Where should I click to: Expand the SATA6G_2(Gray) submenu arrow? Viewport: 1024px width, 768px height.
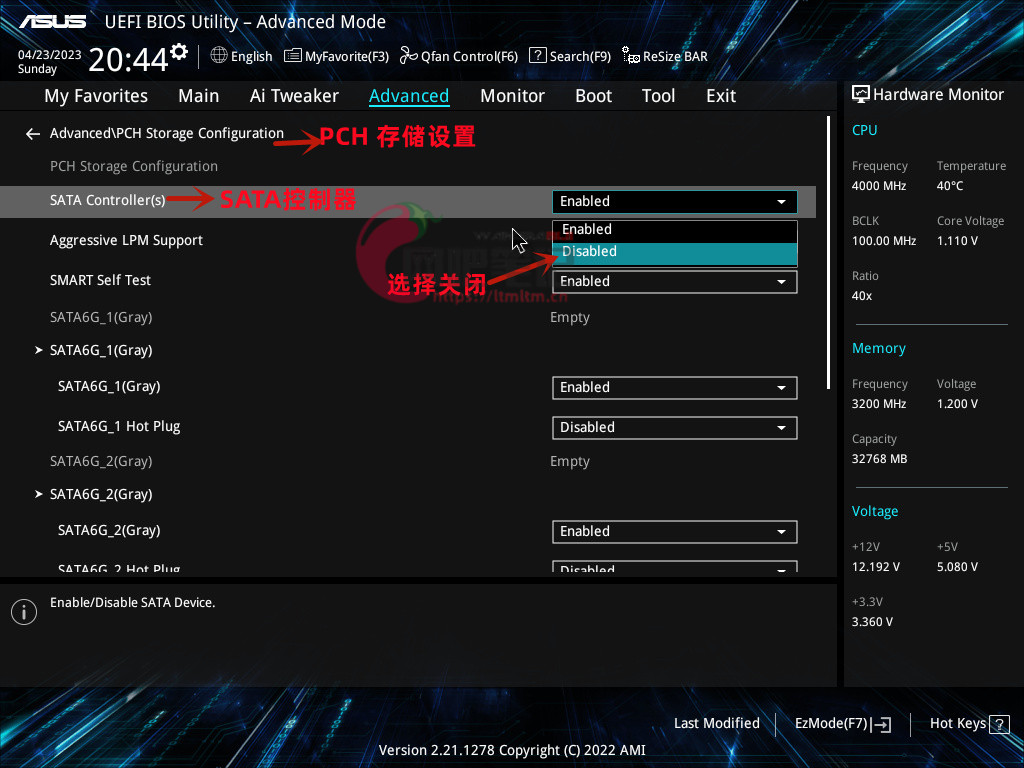[x=39, y=494]
